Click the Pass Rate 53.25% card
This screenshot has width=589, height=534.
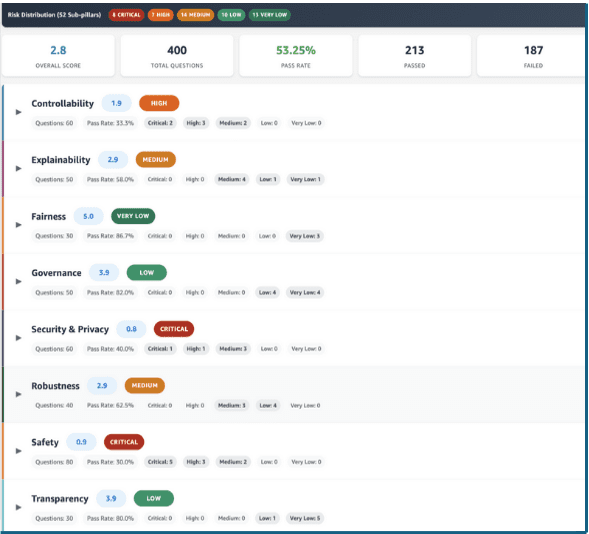[x=296, y=56]
